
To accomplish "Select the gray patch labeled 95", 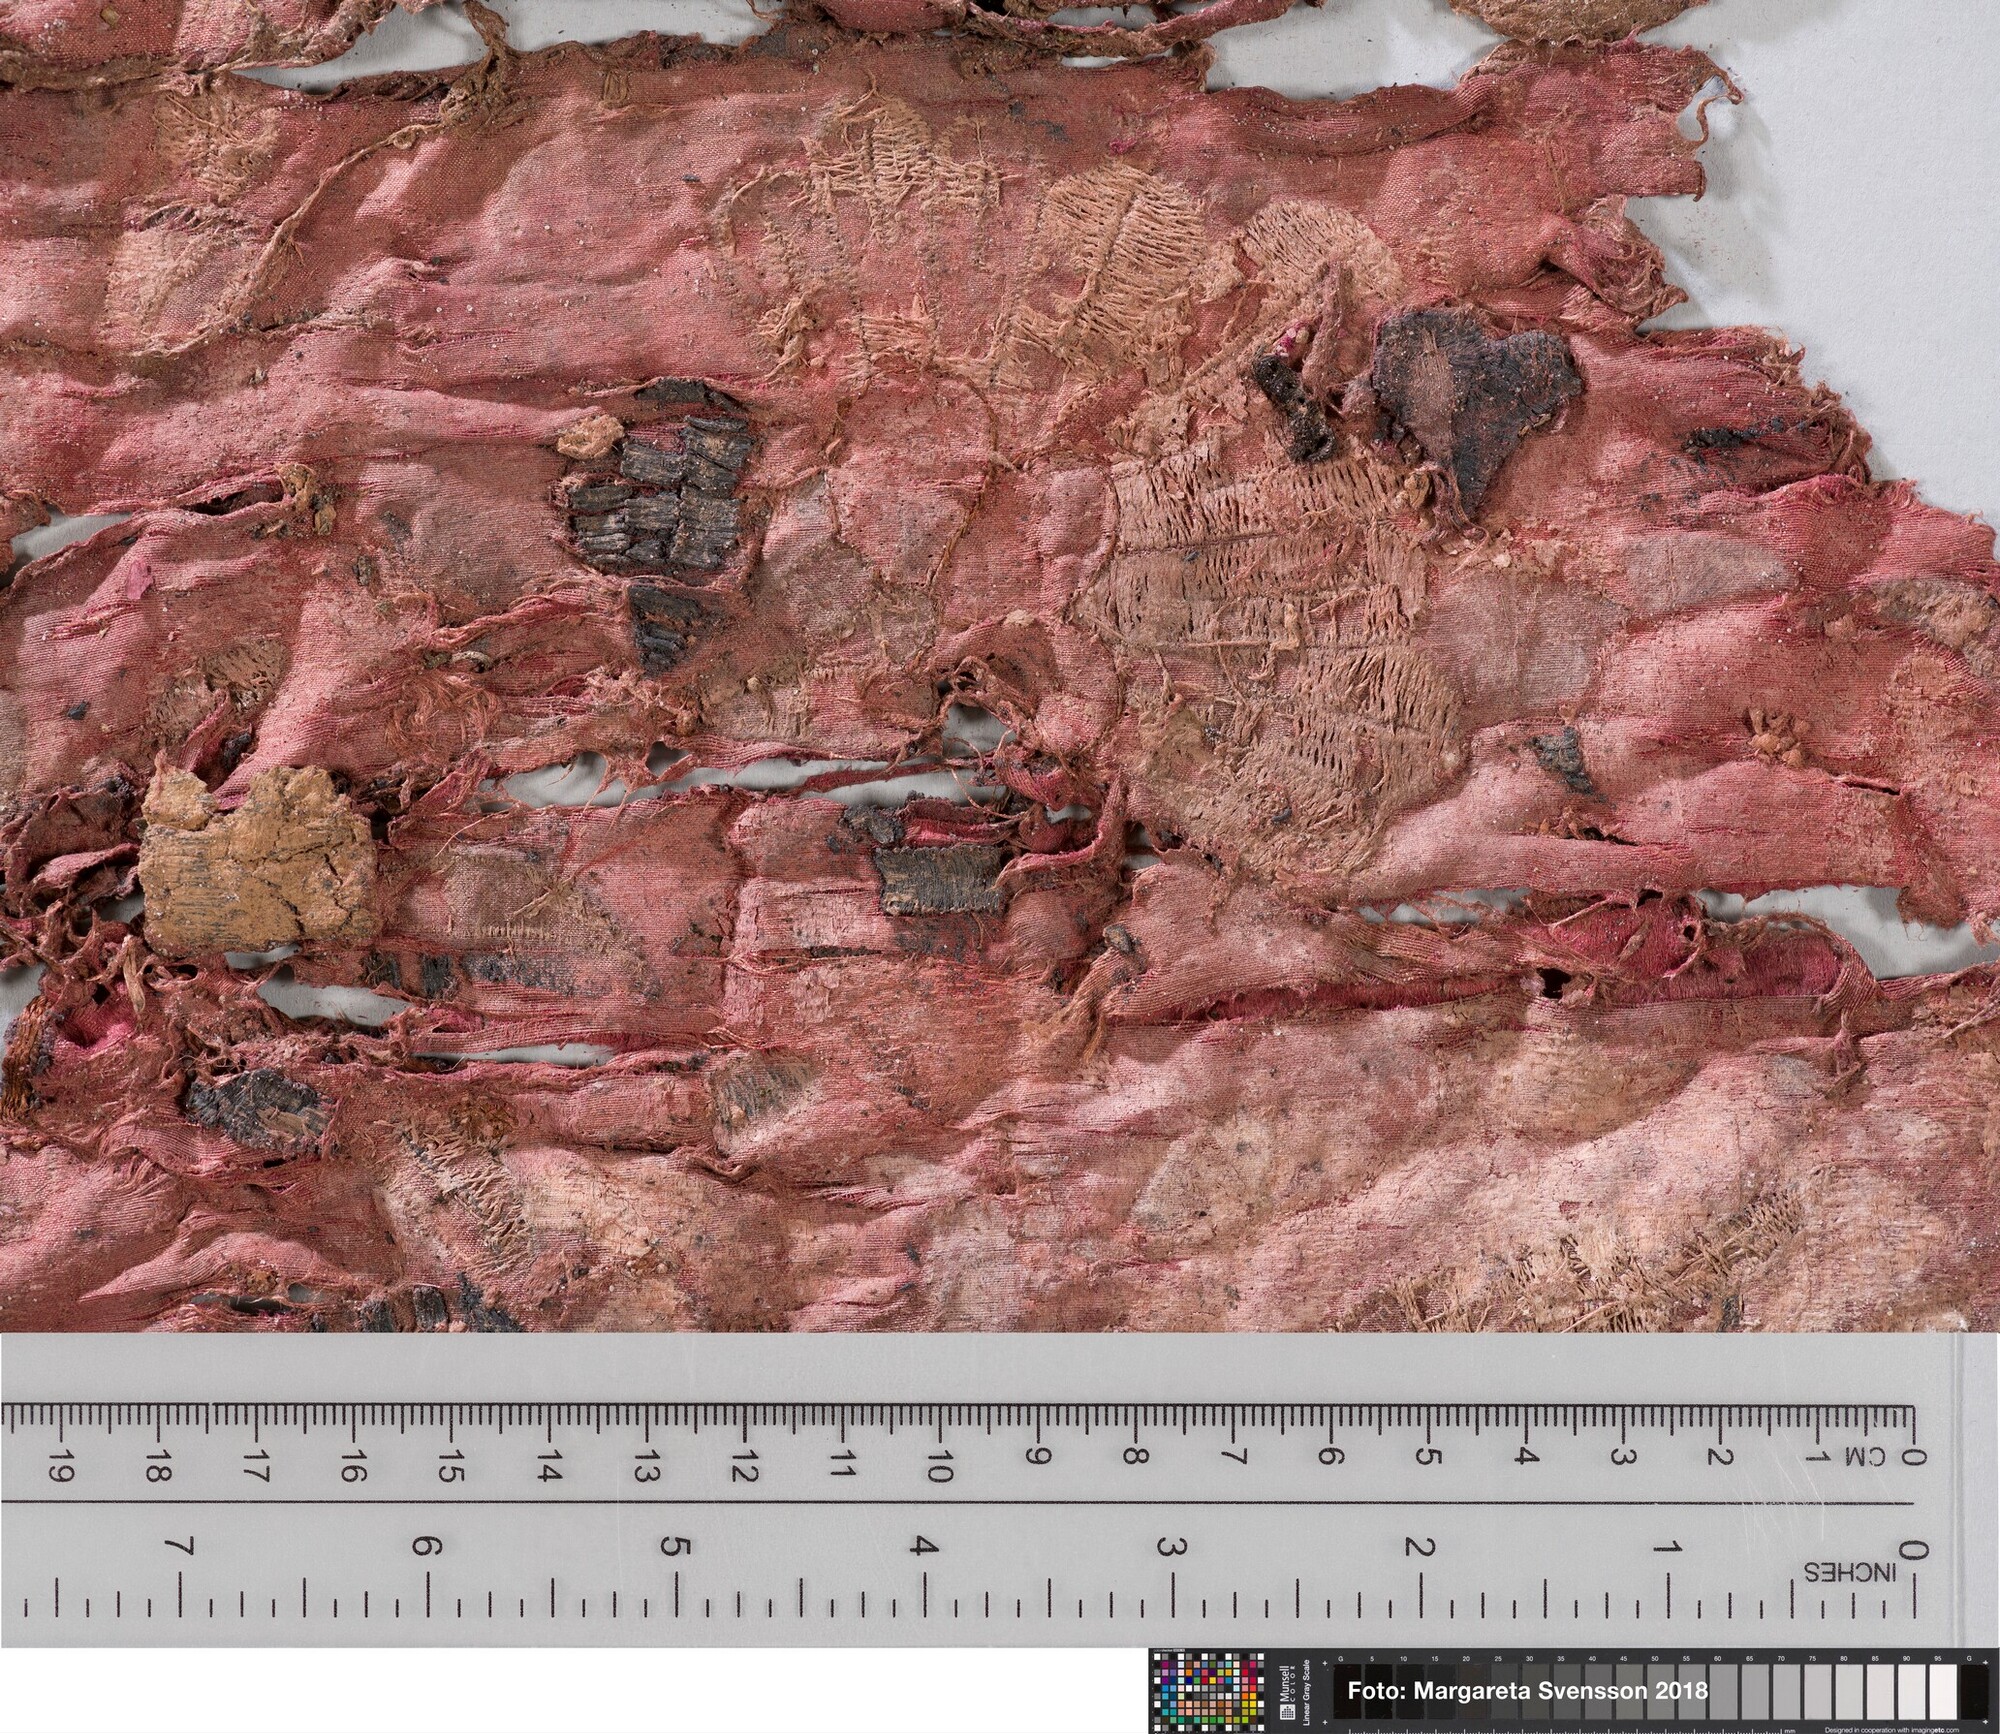I will pyautogui.click(x=1943, y=1692).
